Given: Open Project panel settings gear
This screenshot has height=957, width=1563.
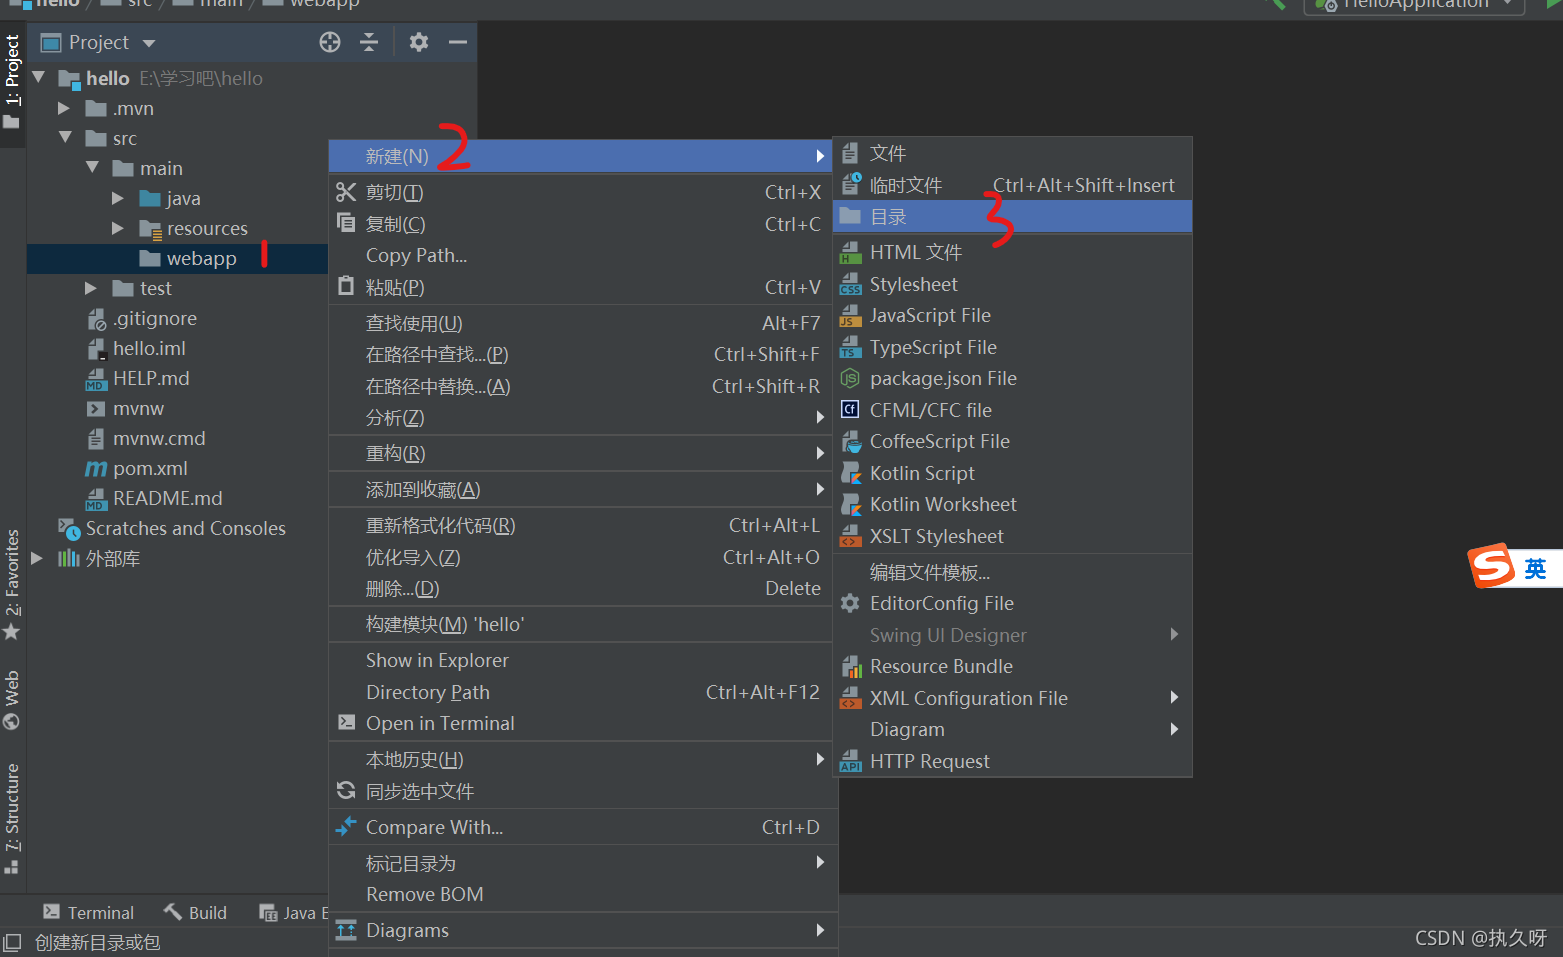Looking at the screenshot, I should click(419, 42).
